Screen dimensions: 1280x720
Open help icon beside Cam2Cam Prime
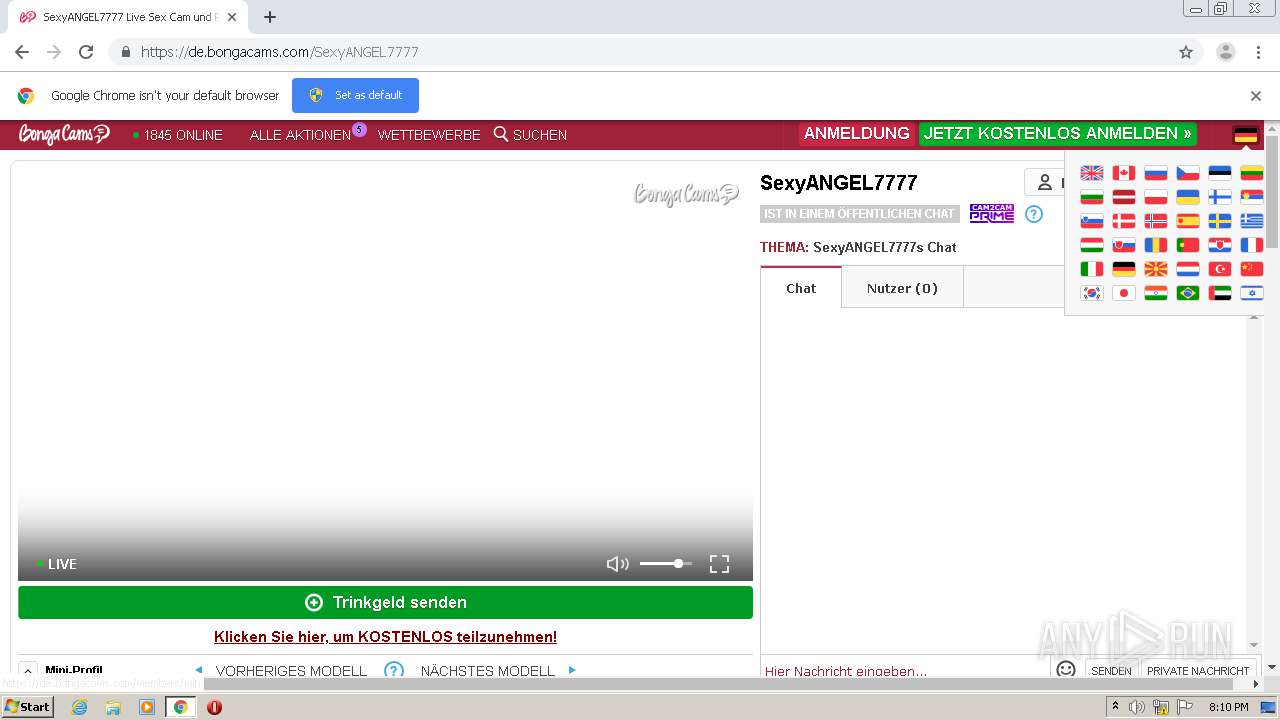1034,214
